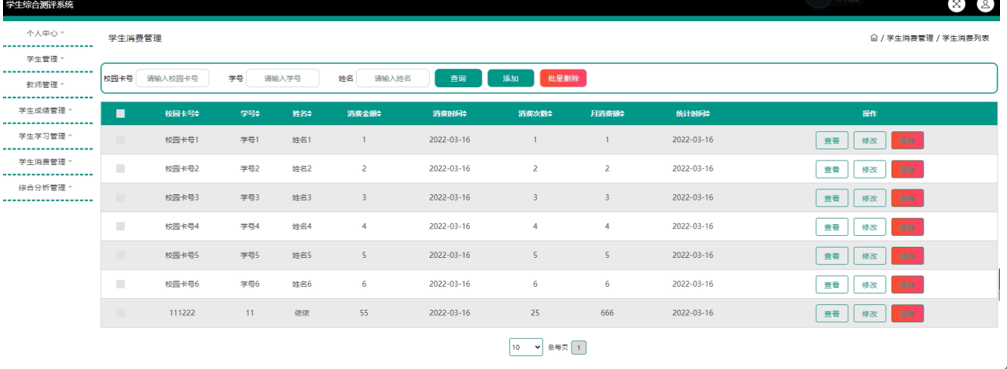
Task: Check the row for card 111222
Action: 120,313
